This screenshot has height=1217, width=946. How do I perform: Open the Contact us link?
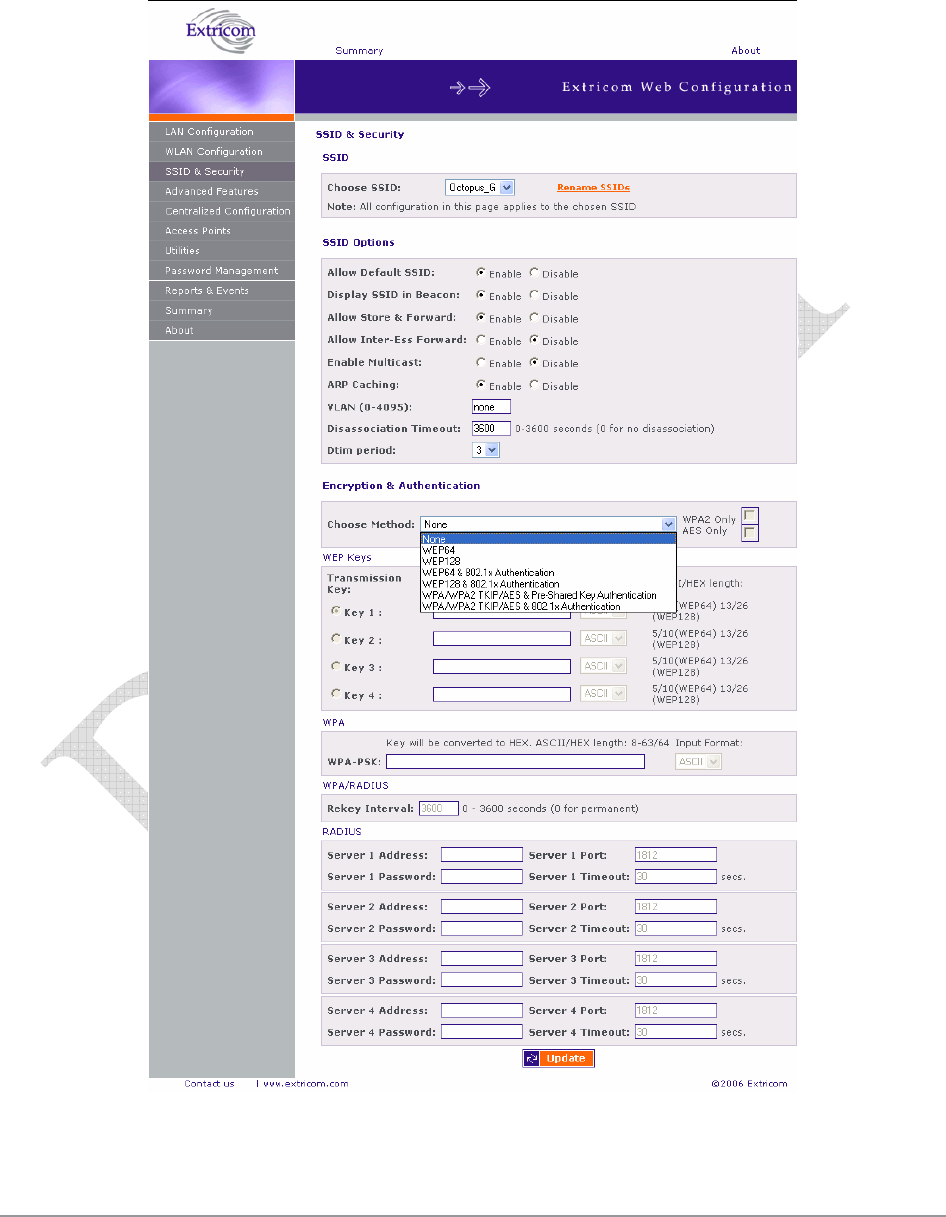[x=209, y=1084]
